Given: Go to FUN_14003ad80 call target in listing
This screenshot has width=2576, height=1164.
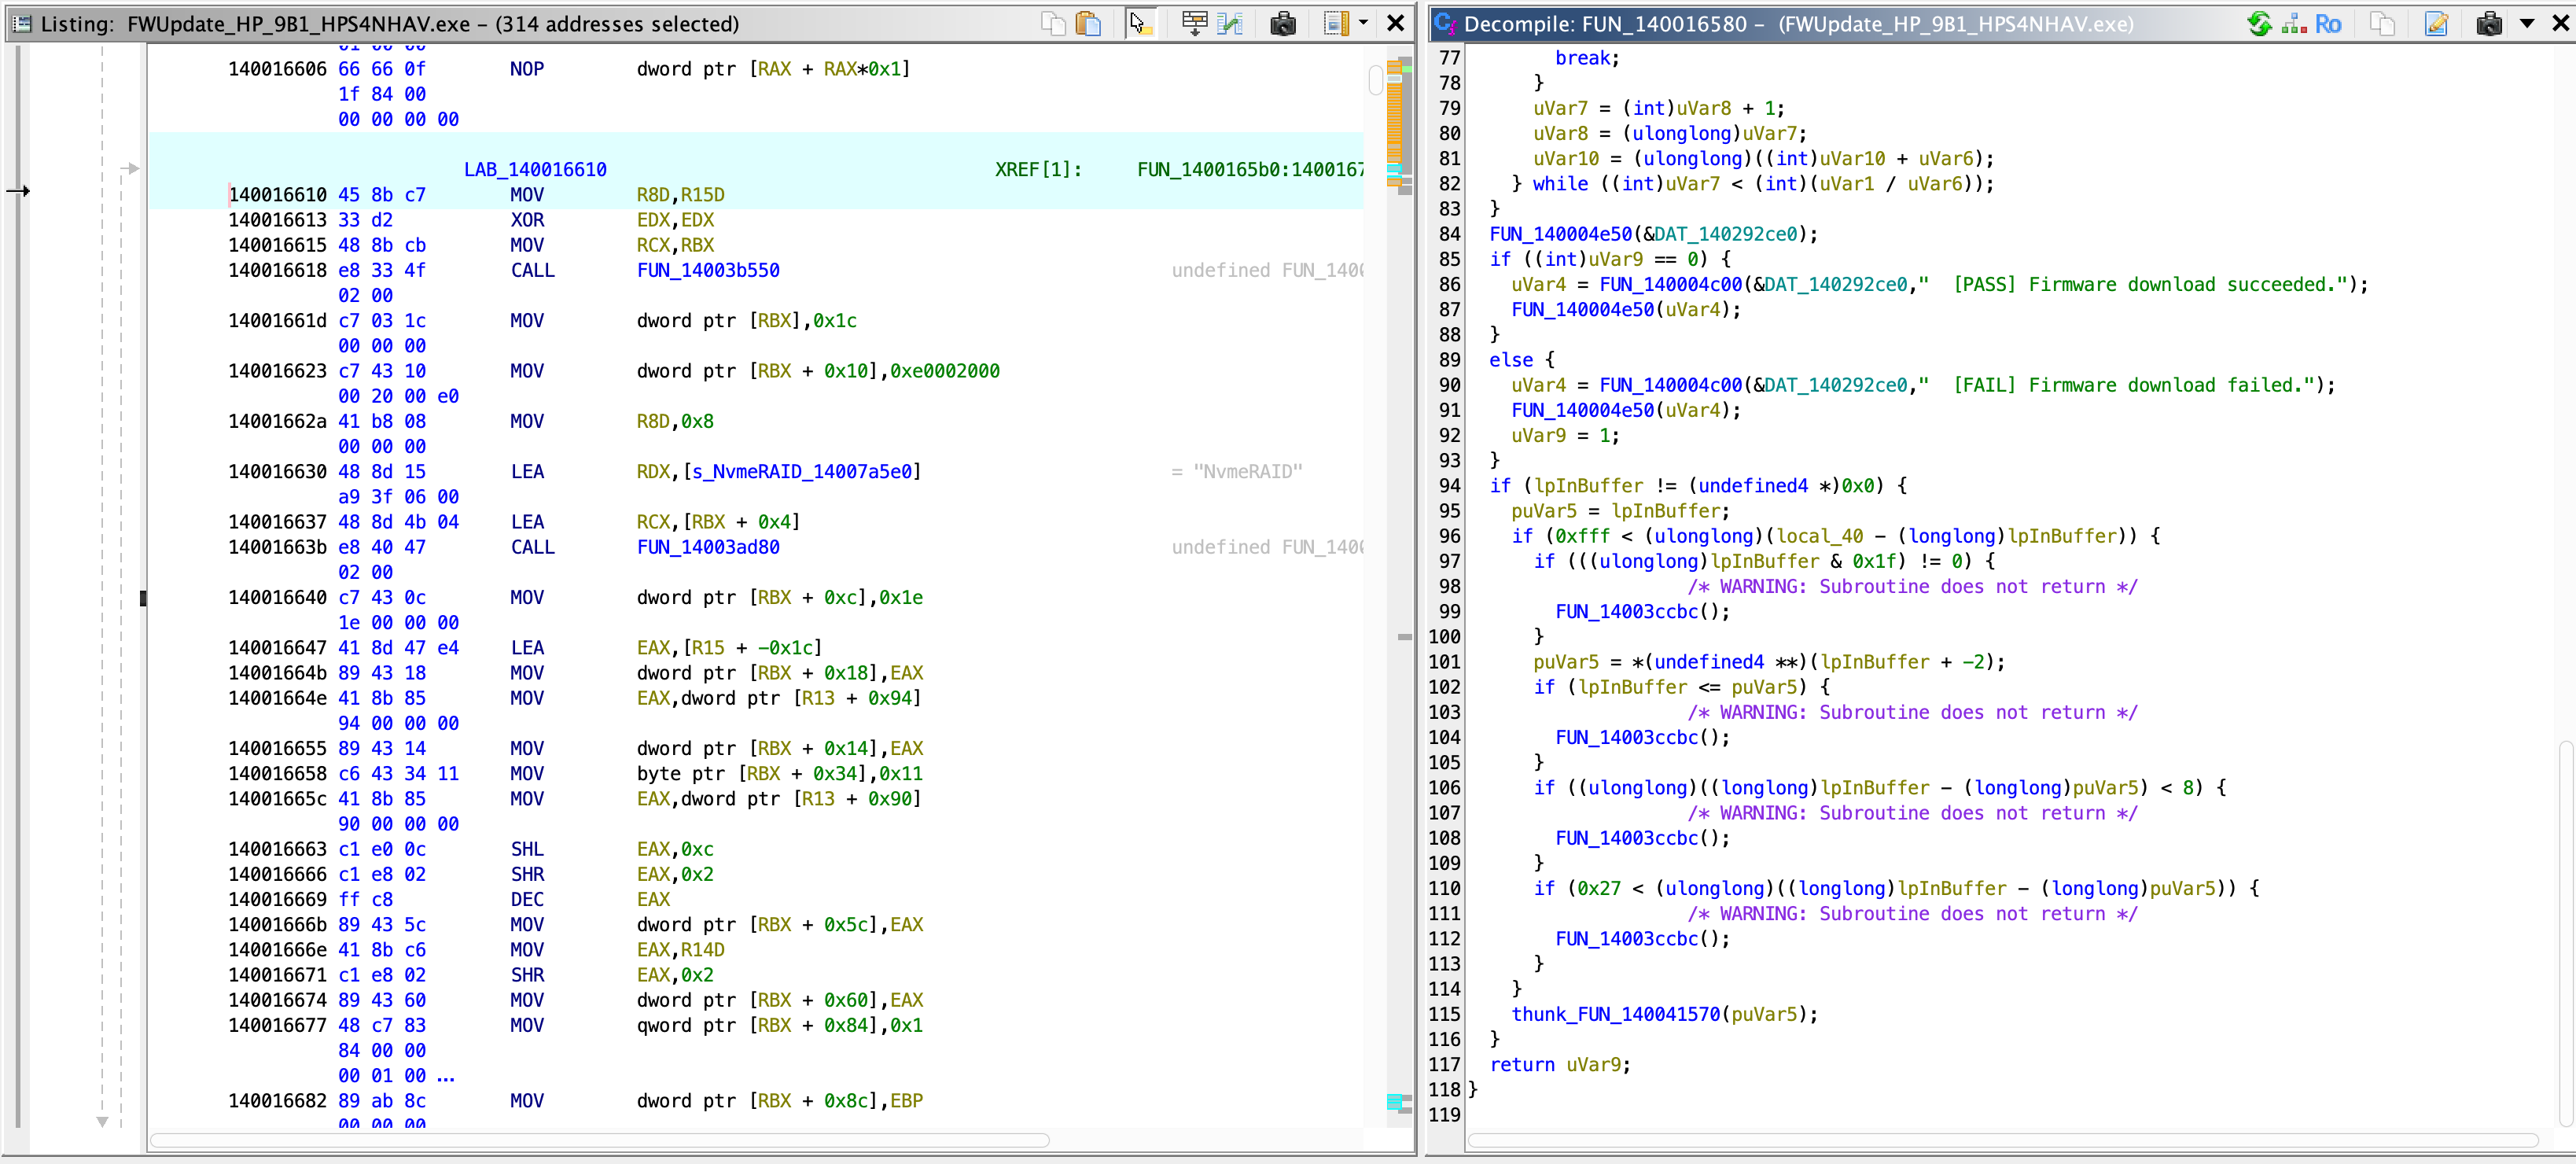Looking at the screenshot, I should pyautogui.click(x=708, y=547).
